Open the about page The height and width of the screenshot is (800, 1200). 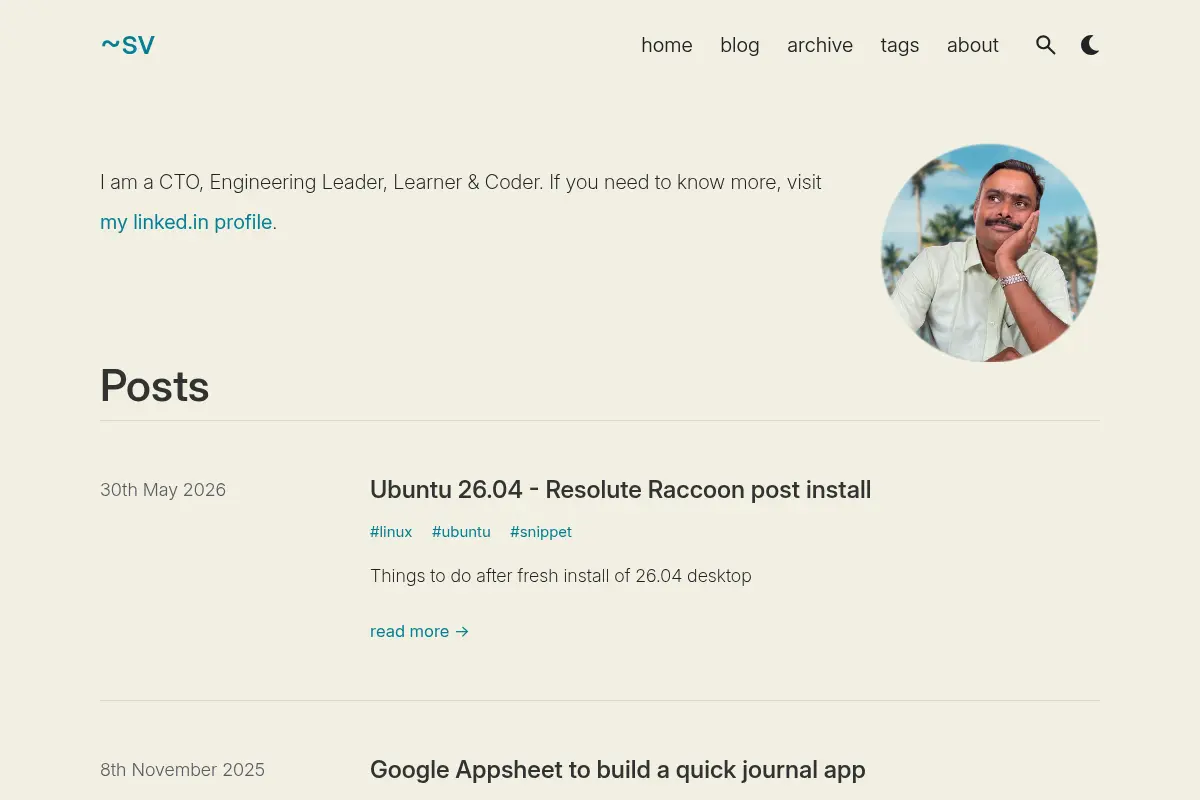click(973, 45)
